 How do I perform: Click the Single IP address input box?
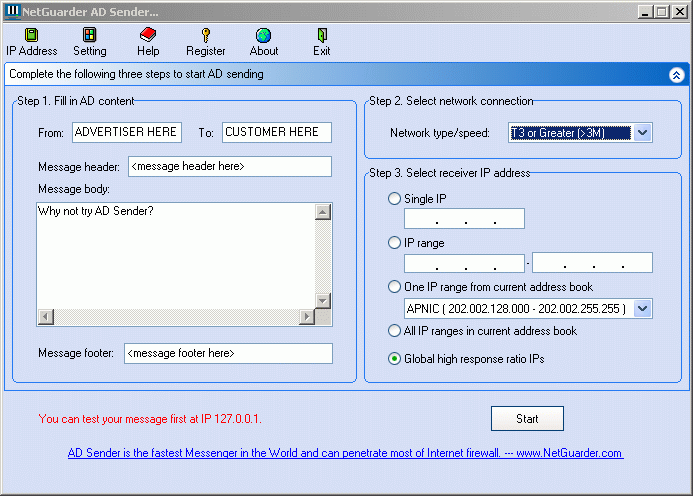click(465, 218)
